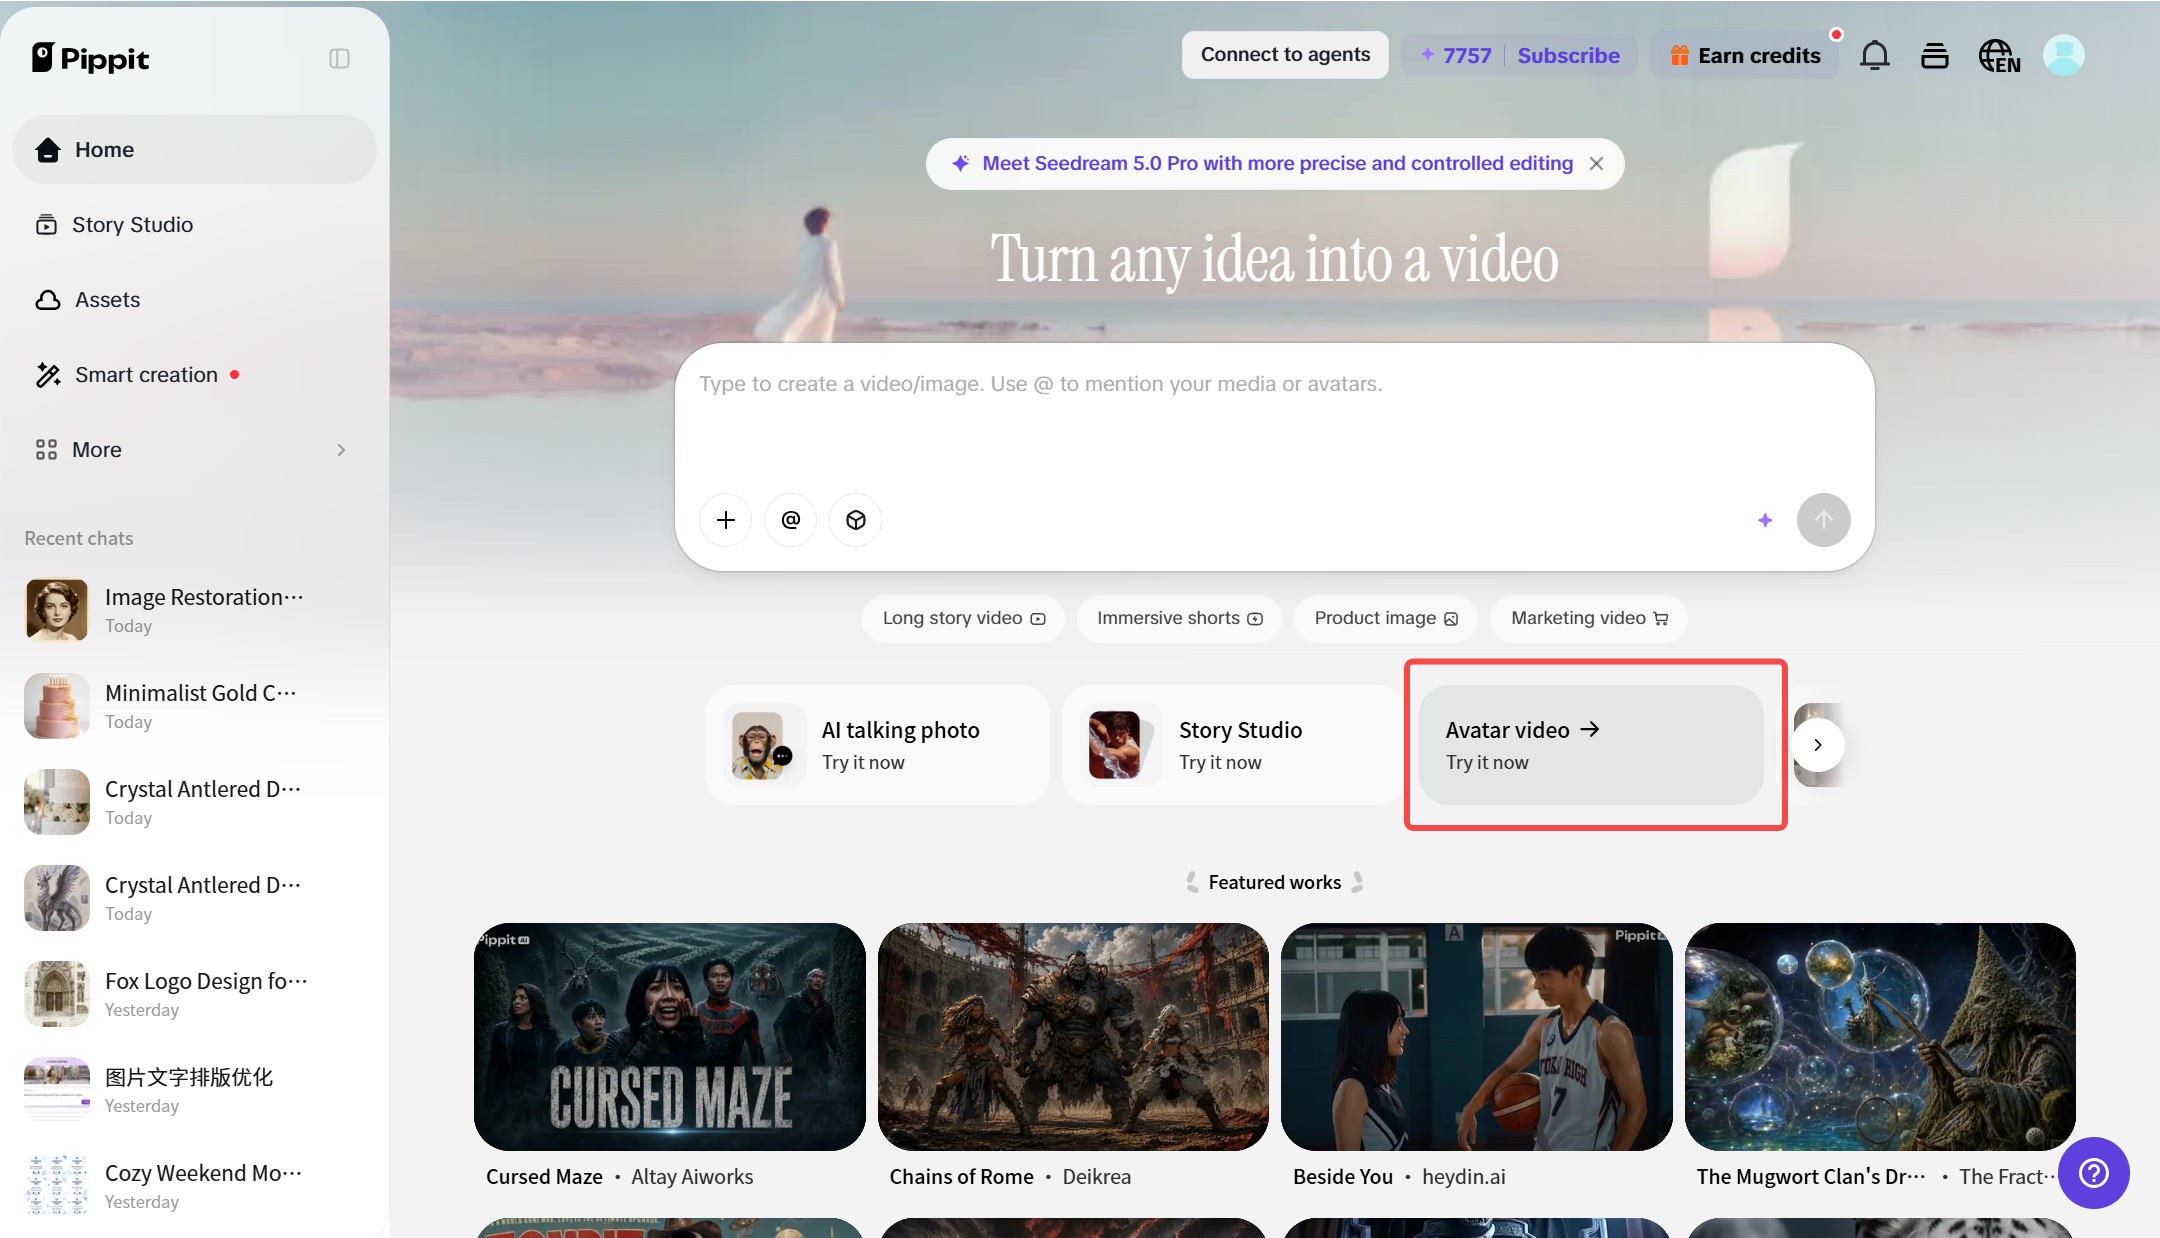Open the Crystal Antlered D… chat with the cake thumbnail

pos(194,802)
